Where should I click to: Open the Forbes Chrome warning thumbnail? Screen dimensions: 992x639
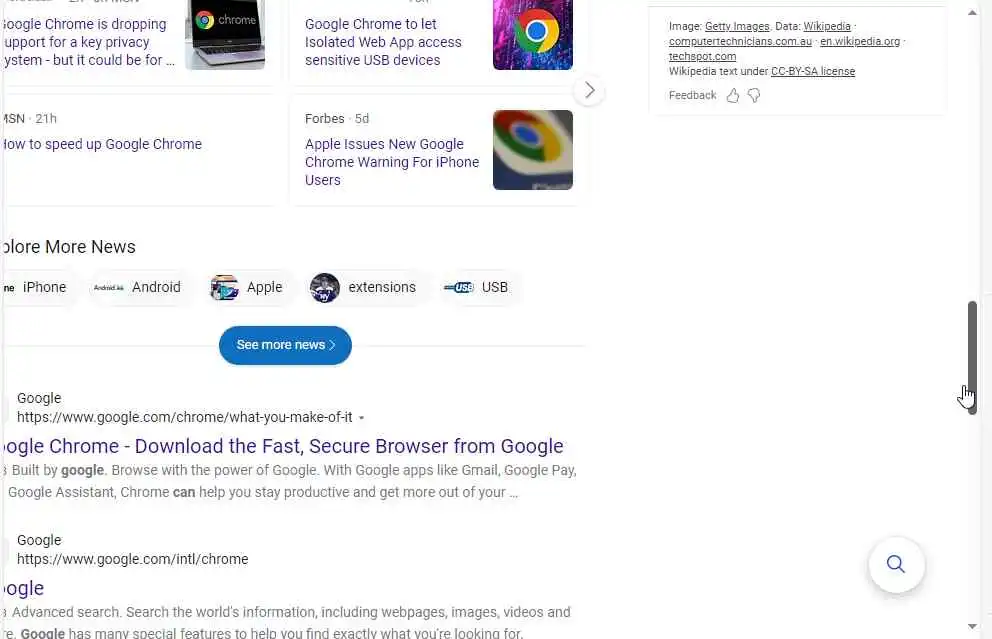coord(533,150)
